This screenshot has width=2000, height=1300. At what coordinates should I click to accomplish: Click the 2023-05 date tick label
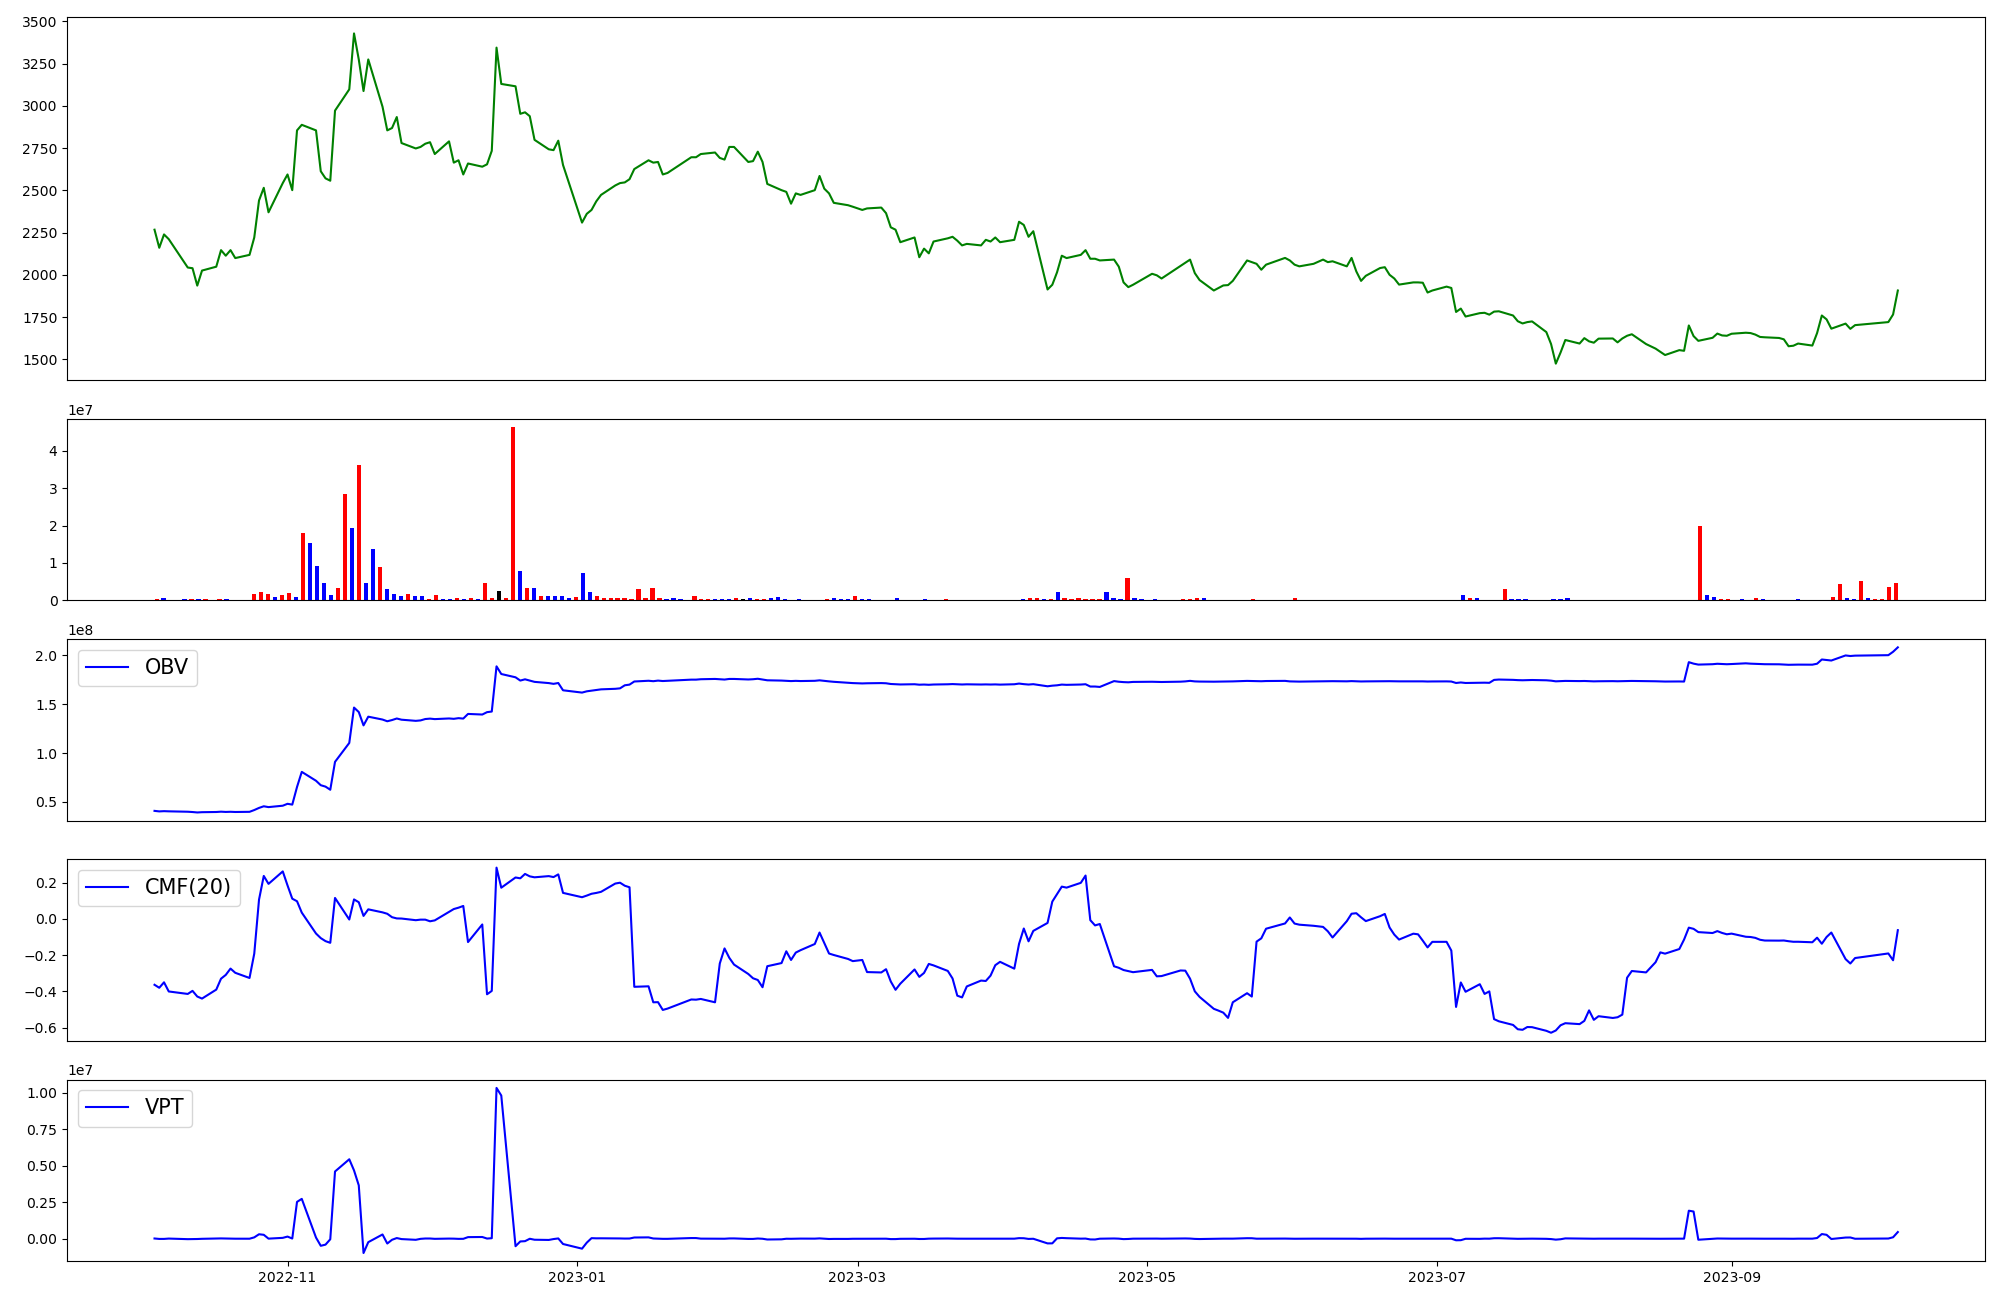click(1146, 1277)
